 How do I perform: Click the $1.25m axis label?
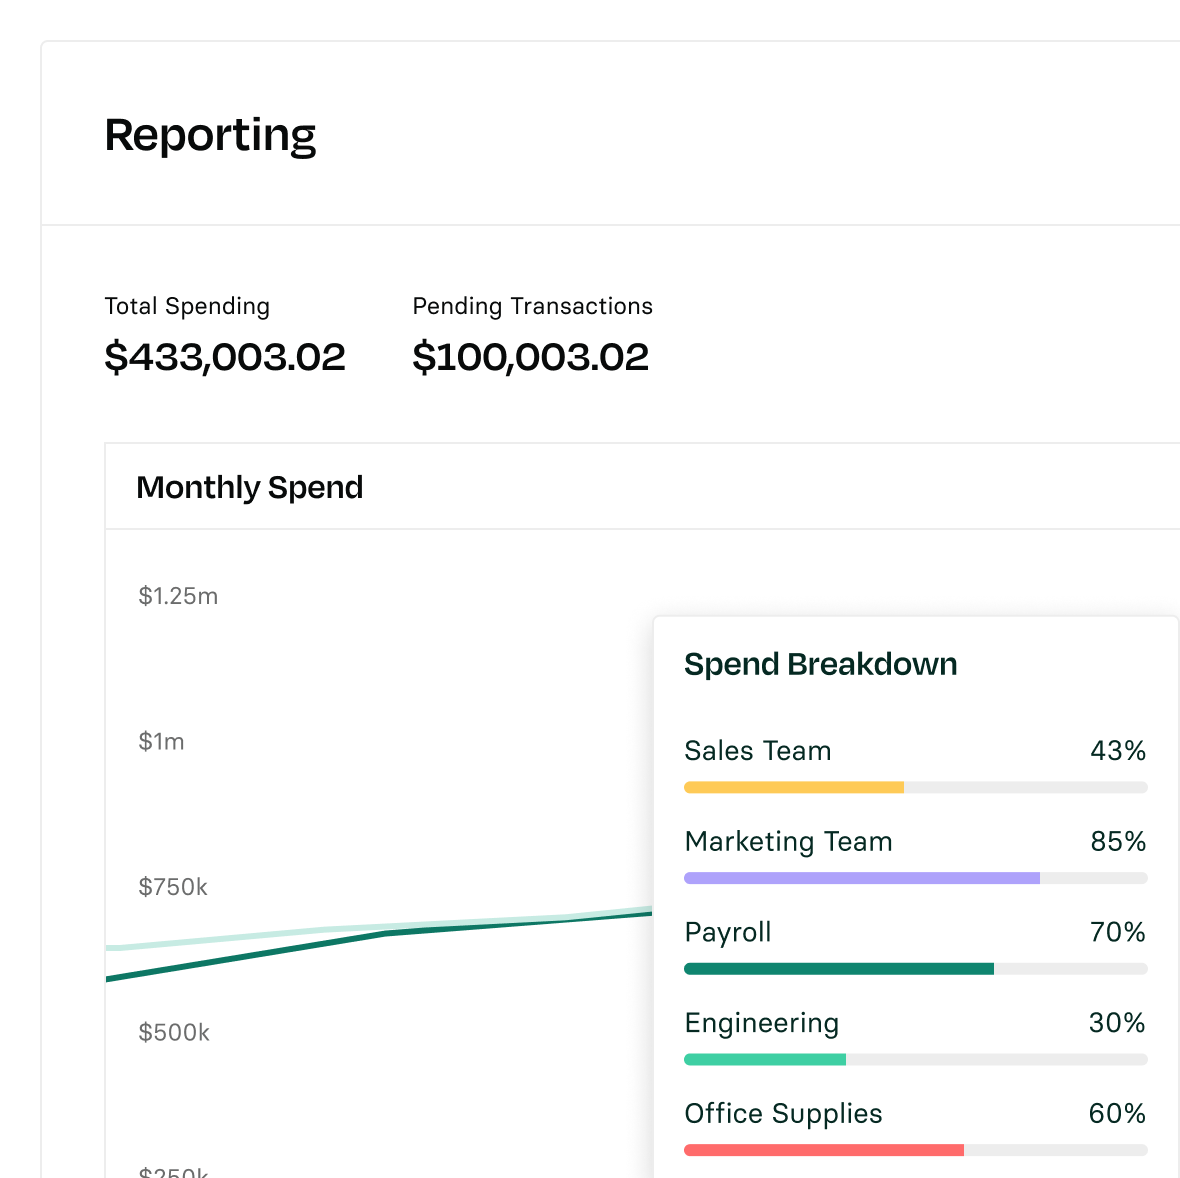point(178,596)
